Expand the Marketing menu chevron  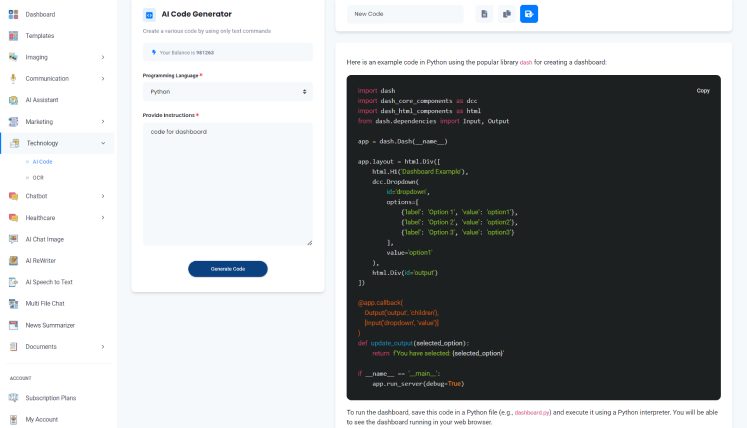[103, 122]
